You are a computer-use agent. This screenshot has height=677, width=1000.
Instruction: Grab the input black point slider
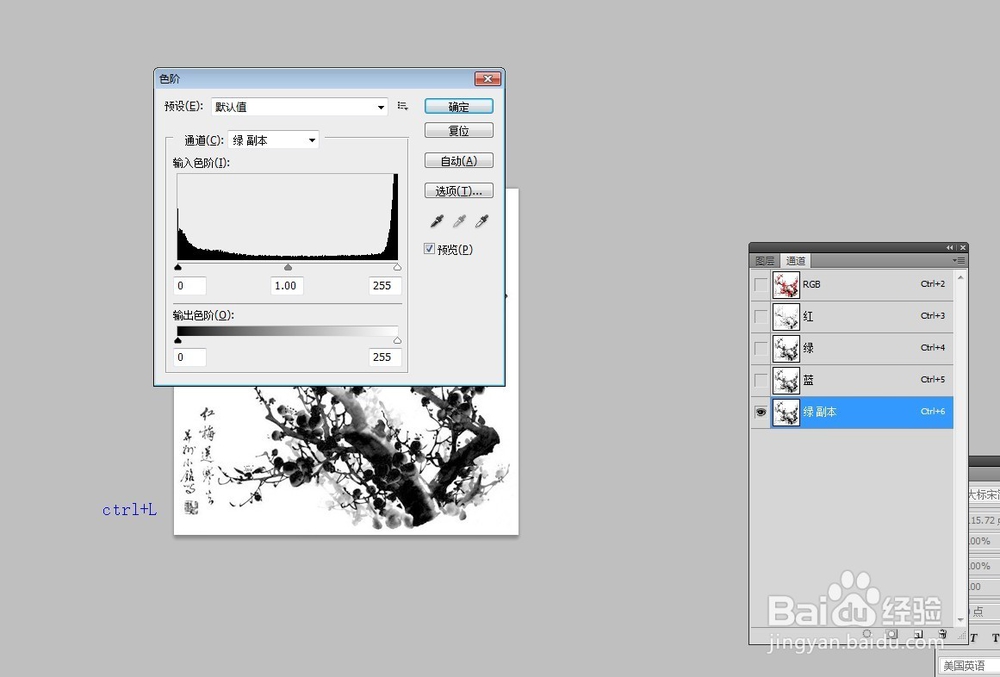click(178, 267)
